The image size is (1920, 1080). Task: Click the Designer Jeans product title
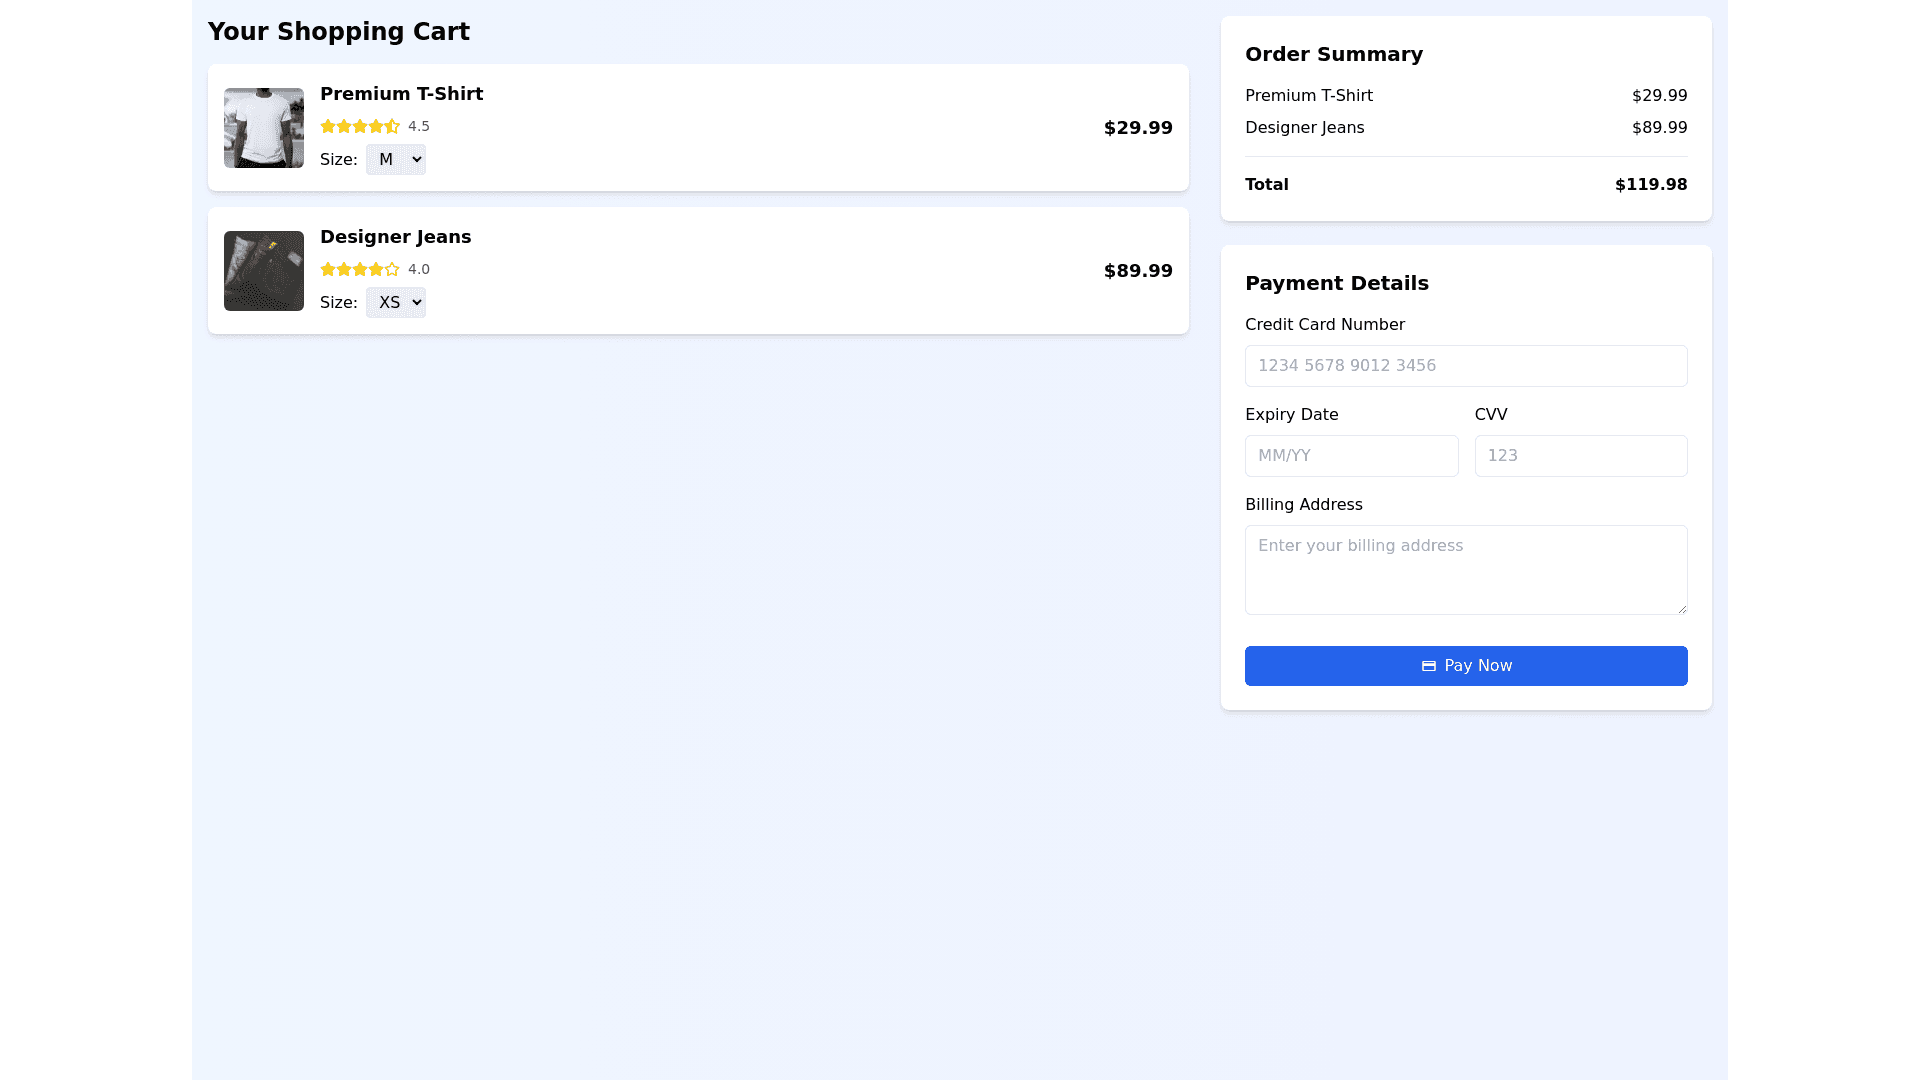(x=395, y=237)
